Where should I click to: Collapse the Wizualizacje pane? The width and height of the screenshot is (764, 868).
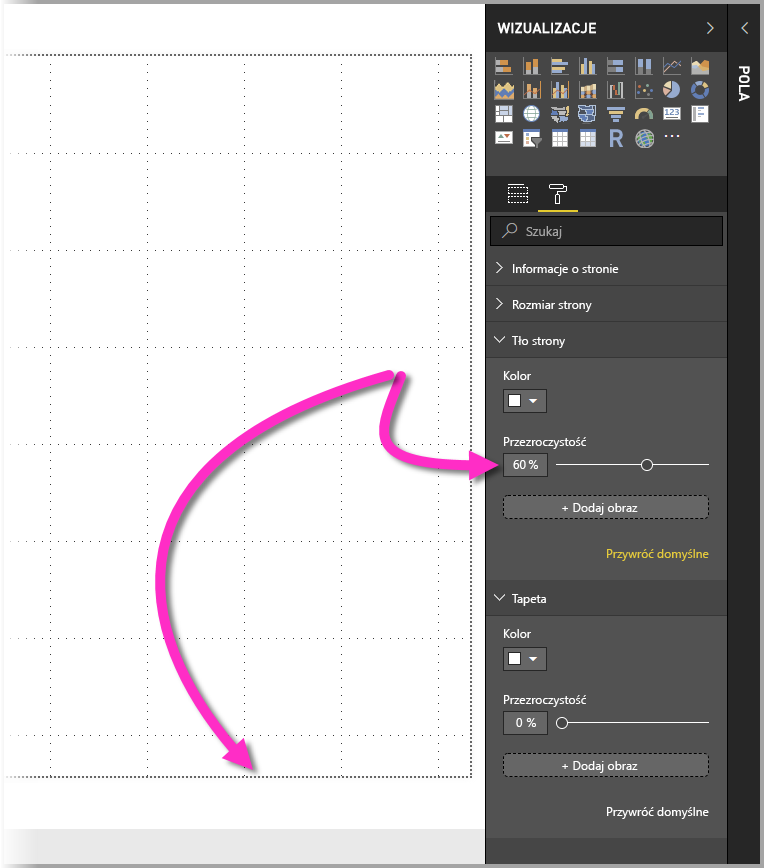[710, 28]
